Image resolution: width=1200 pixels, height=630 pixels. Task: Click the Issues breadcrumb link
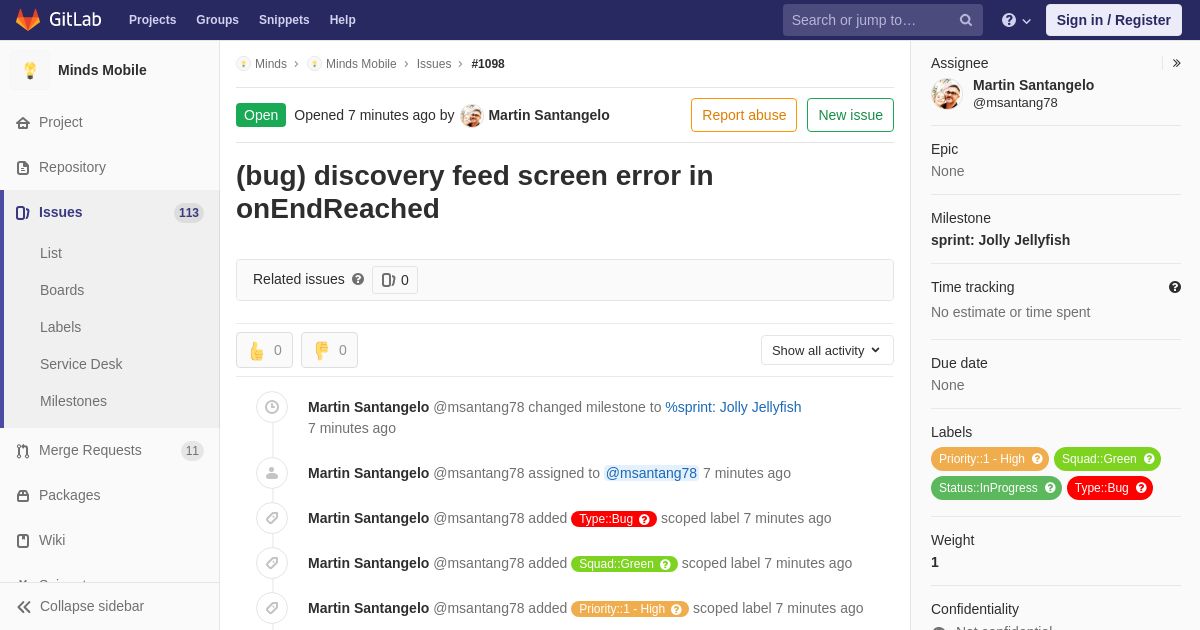pyautogui.click(x=434, y=64)
